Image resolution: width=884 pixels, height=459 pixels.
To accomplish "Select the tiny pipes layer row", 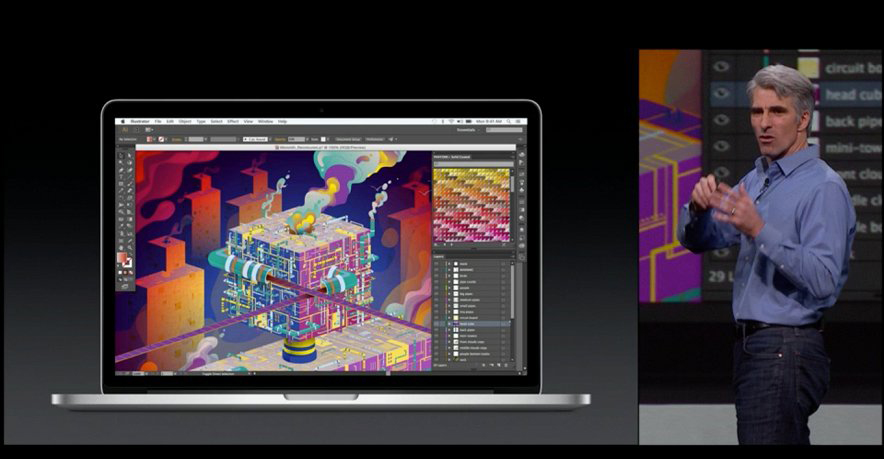I will tap(471, 312).
